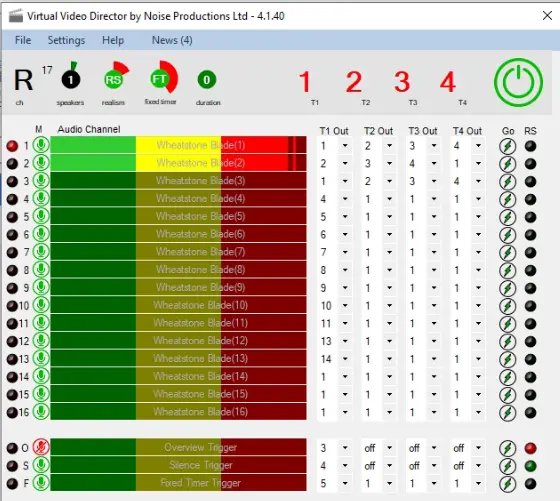Trigger Go lightning icon for channel 3
This screenshot has height=501, width=560.
click(508, 182)
